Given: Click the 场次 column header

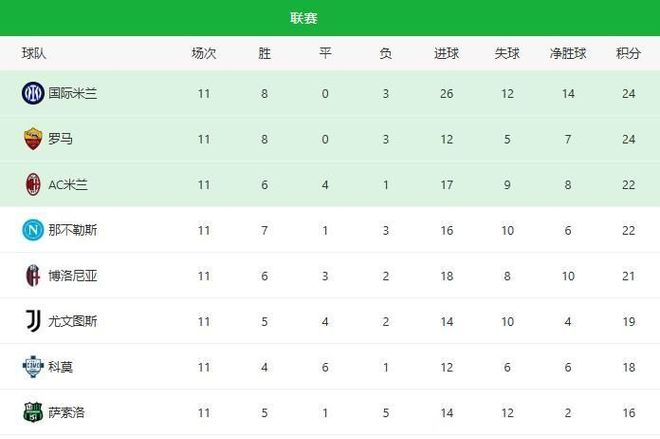Looking at the screenshot, I should tap(204, 54).
